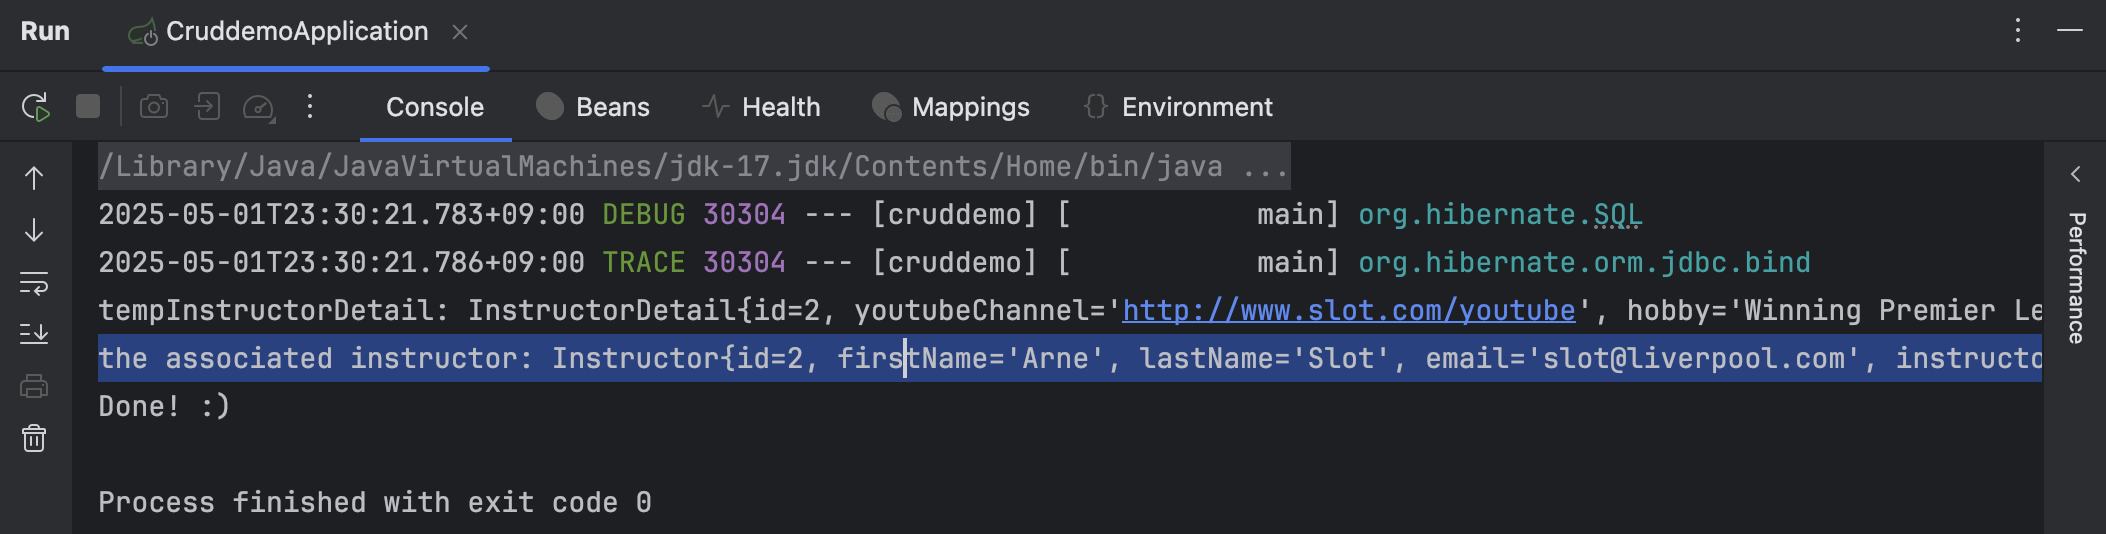Show the Mappings tab
Viewport: 2106px width, 534px height.
coord(951,107)
